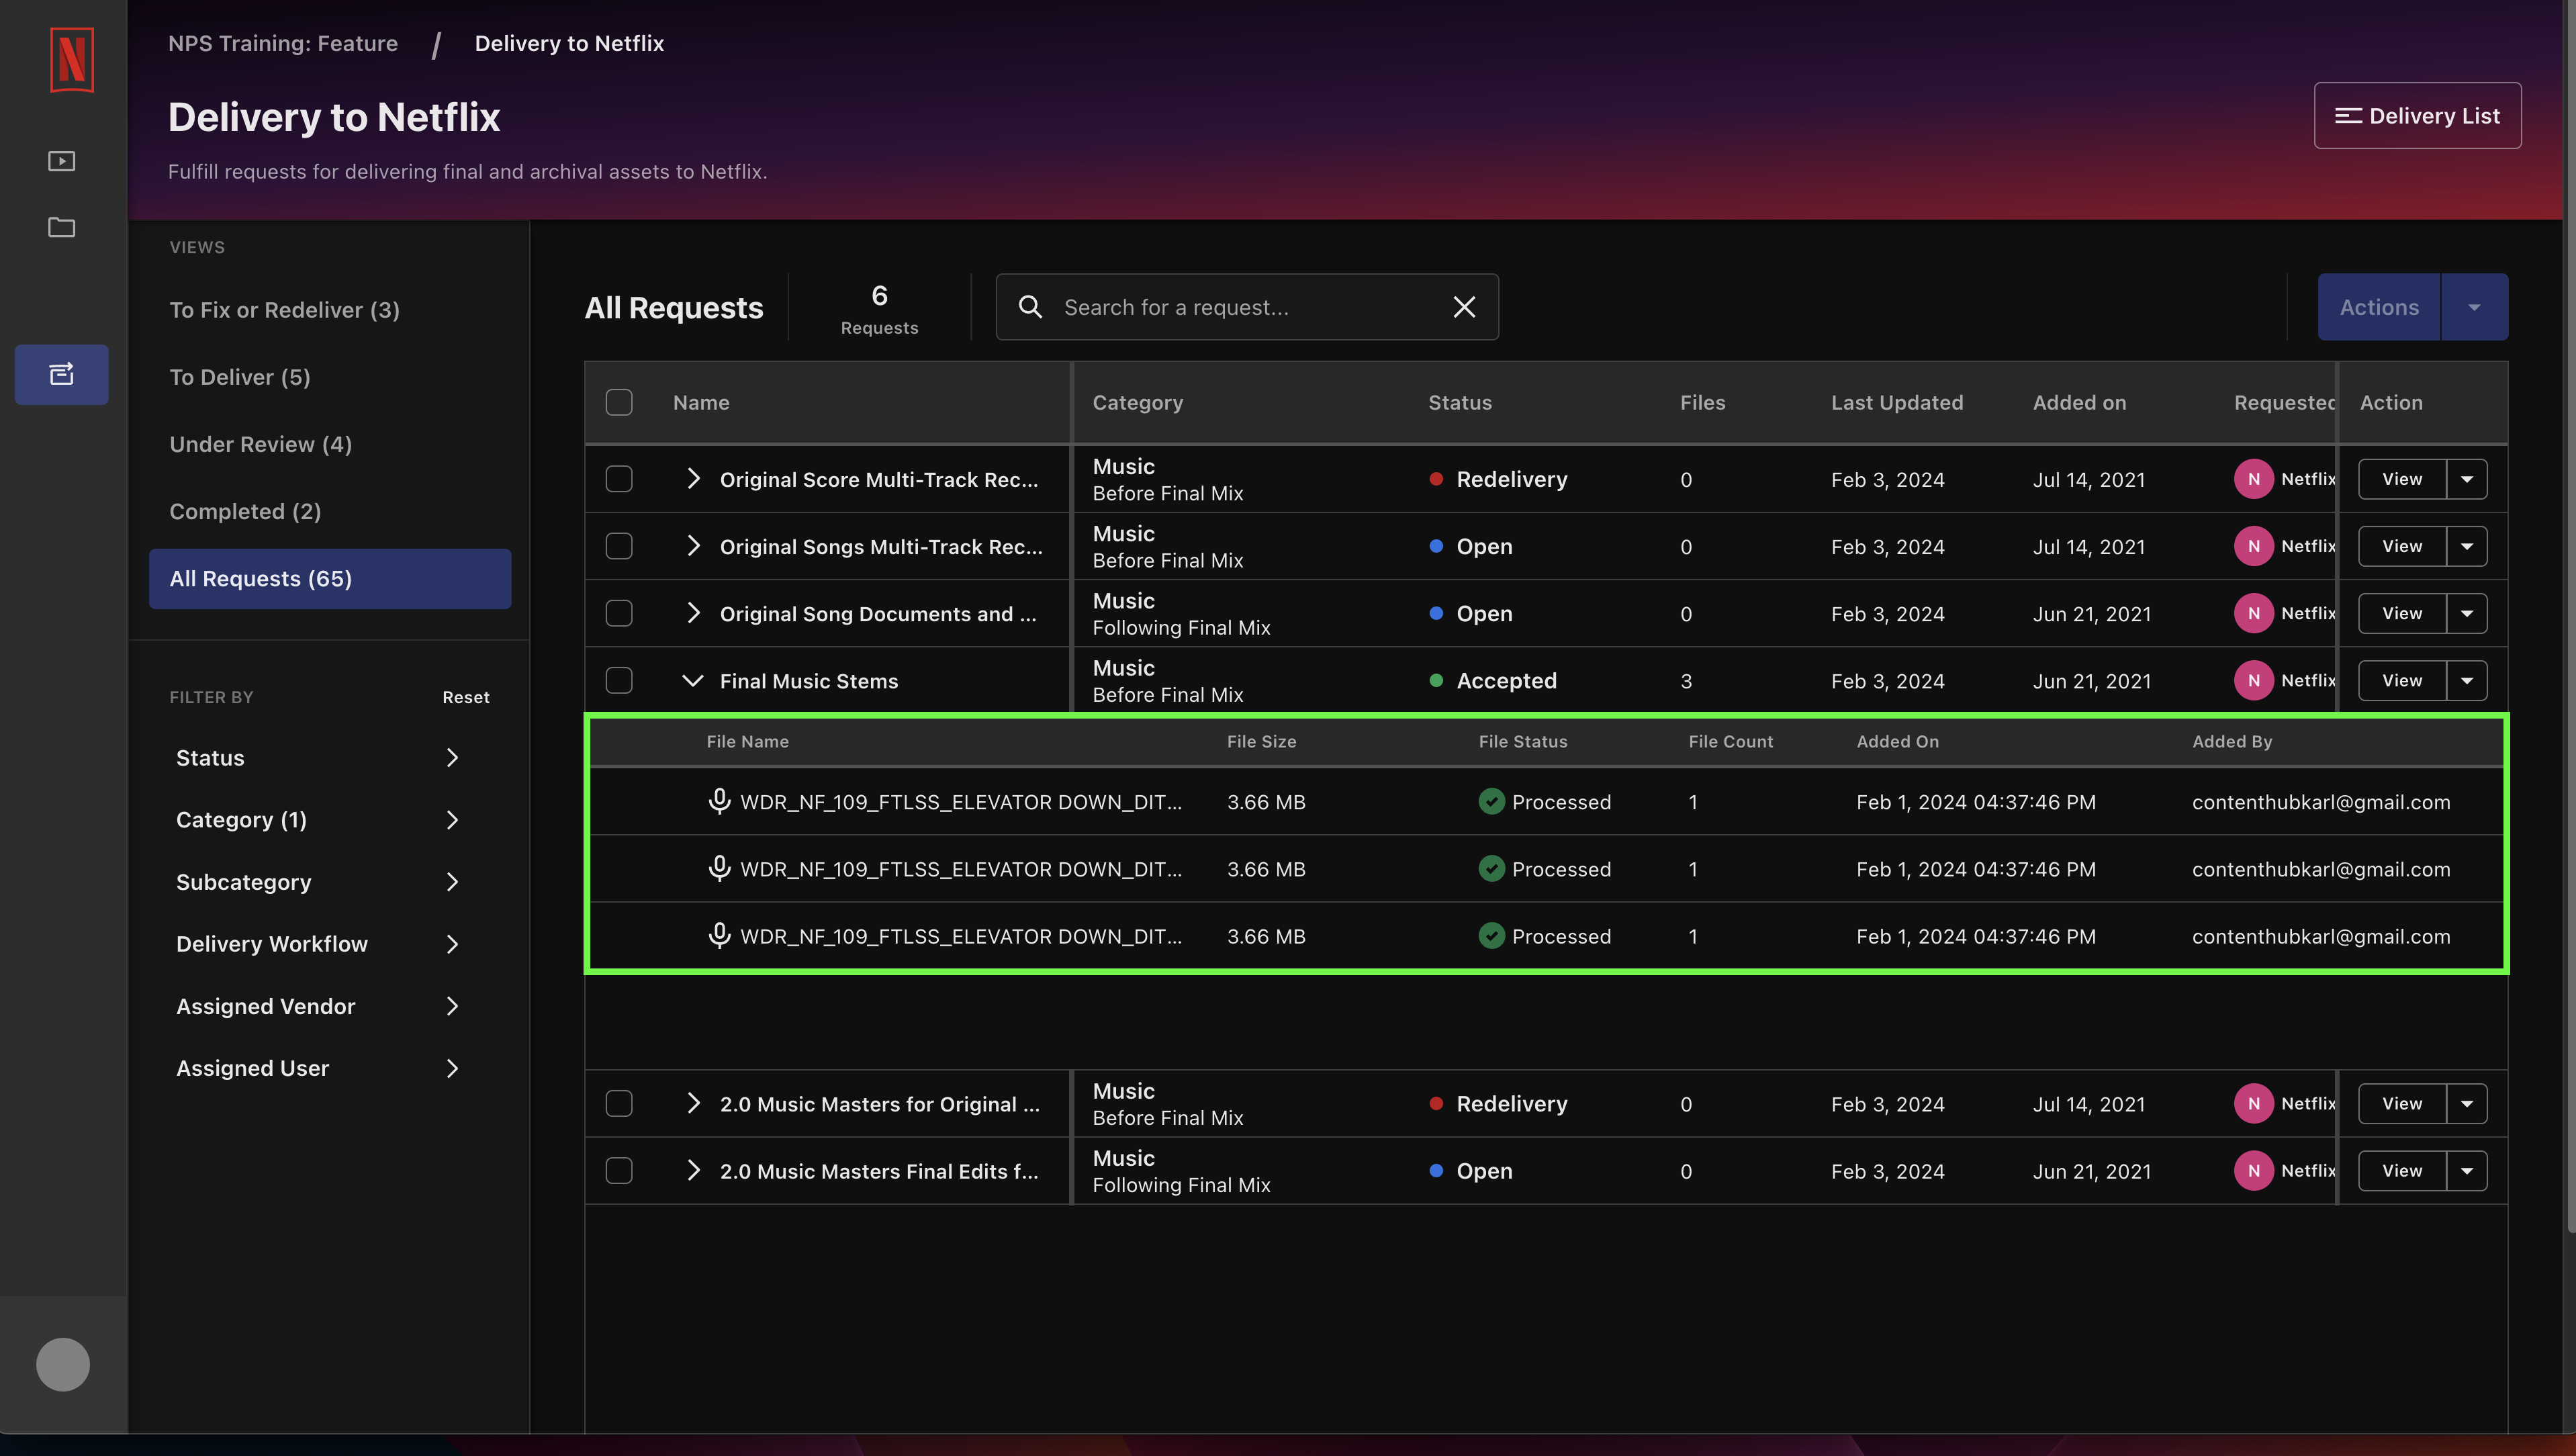Select the All Requests (65) view
The width and height of the screenshot is (2576, 1456).
click(330, 578)
